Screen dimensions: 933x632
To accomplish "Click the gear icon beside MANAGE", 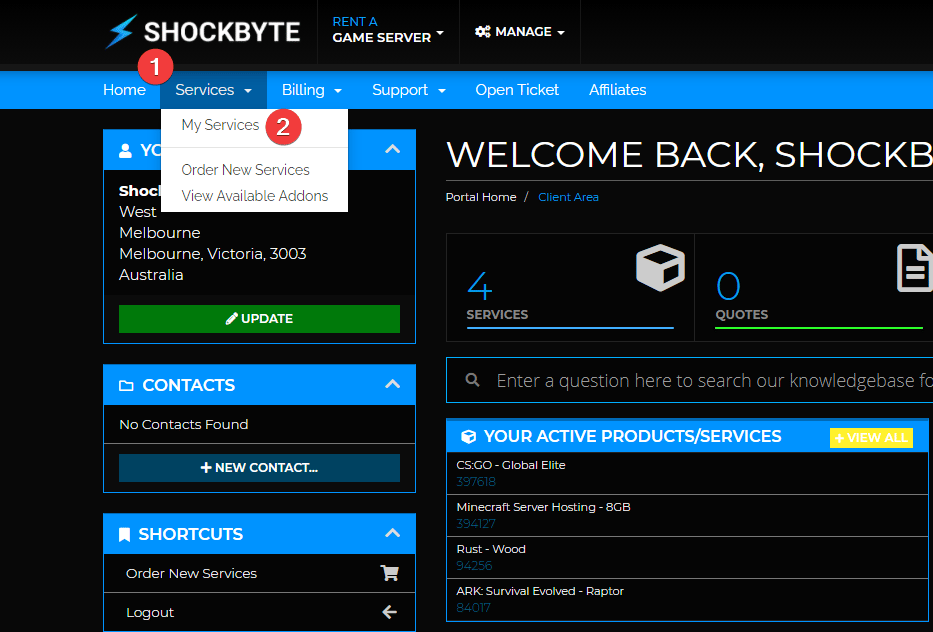I will 484,31.
